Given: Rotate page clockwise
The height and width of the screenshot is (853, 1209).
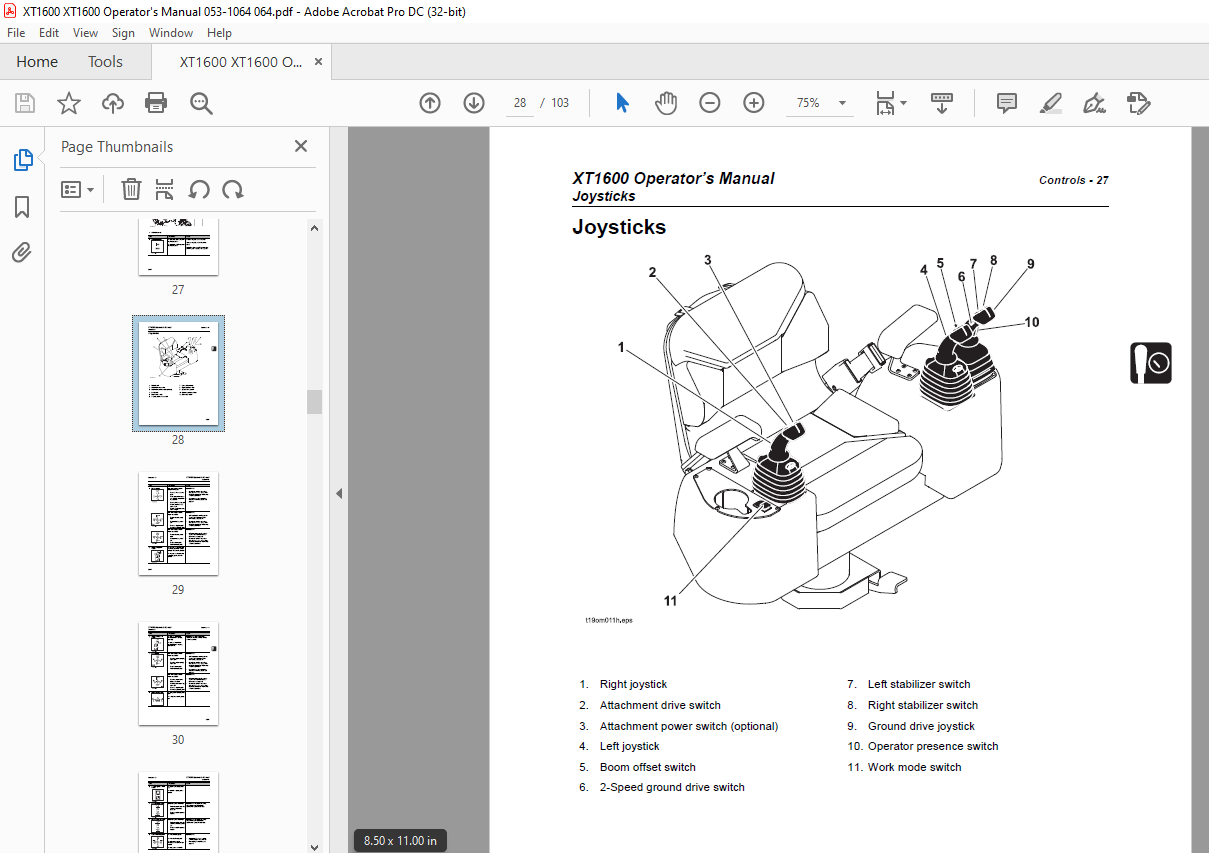Looking at the screenshot, I should click(x=233, y=190).
